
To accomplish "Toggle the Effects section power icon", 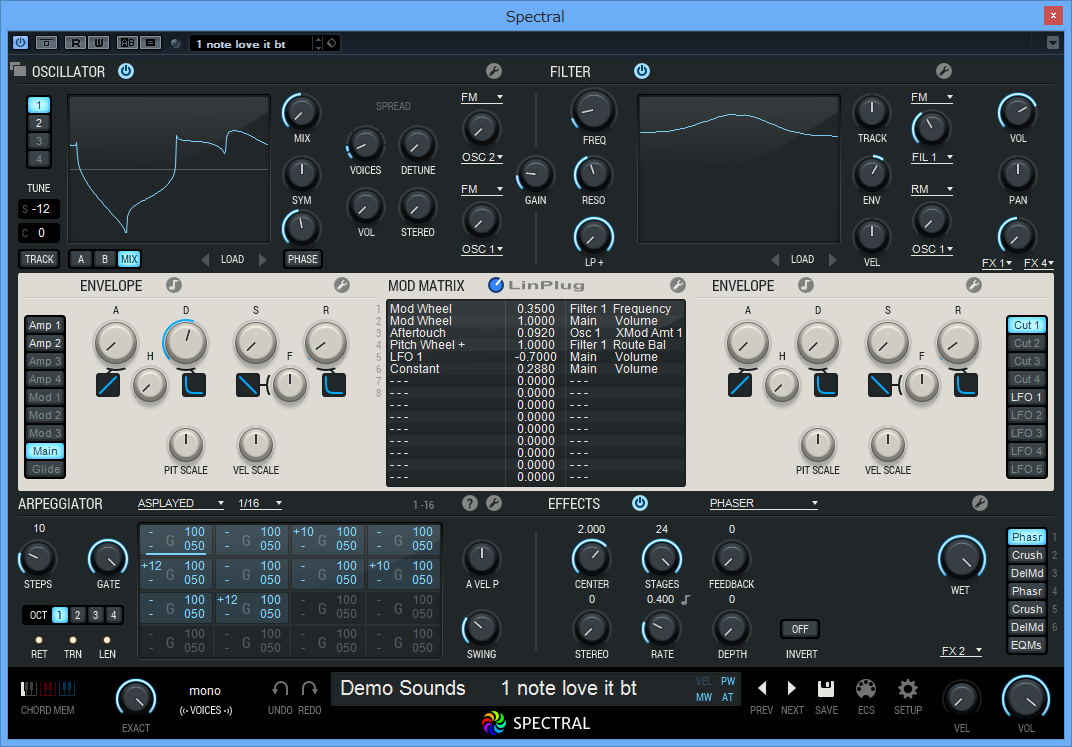I will [x=640, y=503].
